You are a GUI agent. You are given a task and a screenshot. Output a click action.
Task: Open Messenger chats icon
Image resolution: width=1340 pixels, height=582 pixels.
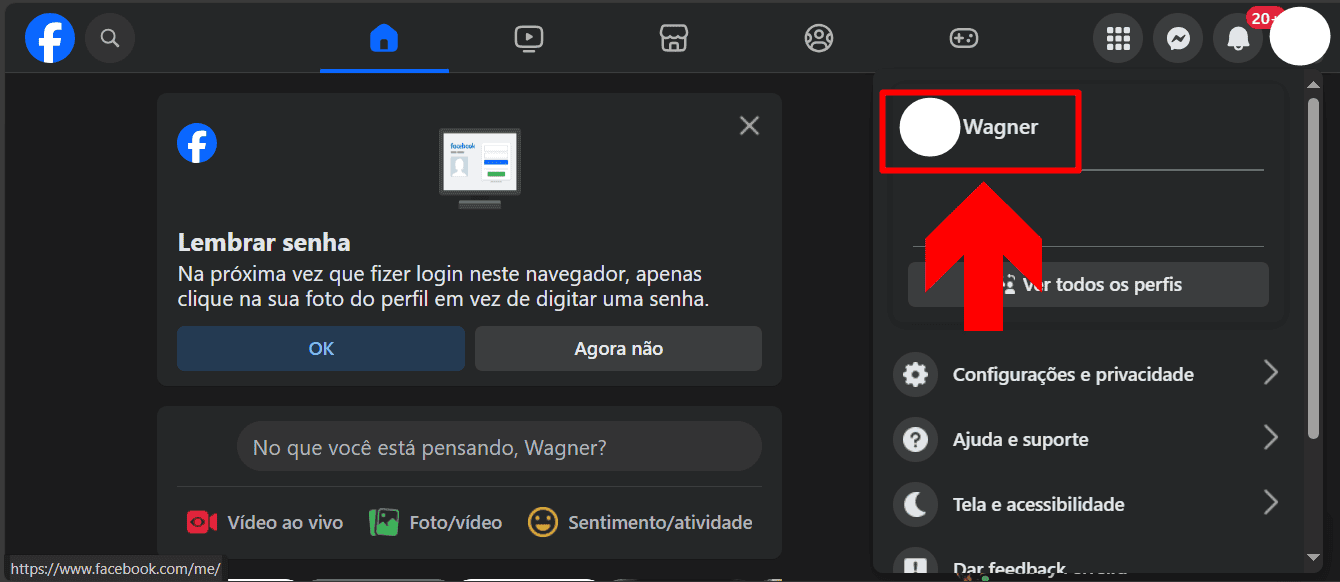tap(1178, 39)
